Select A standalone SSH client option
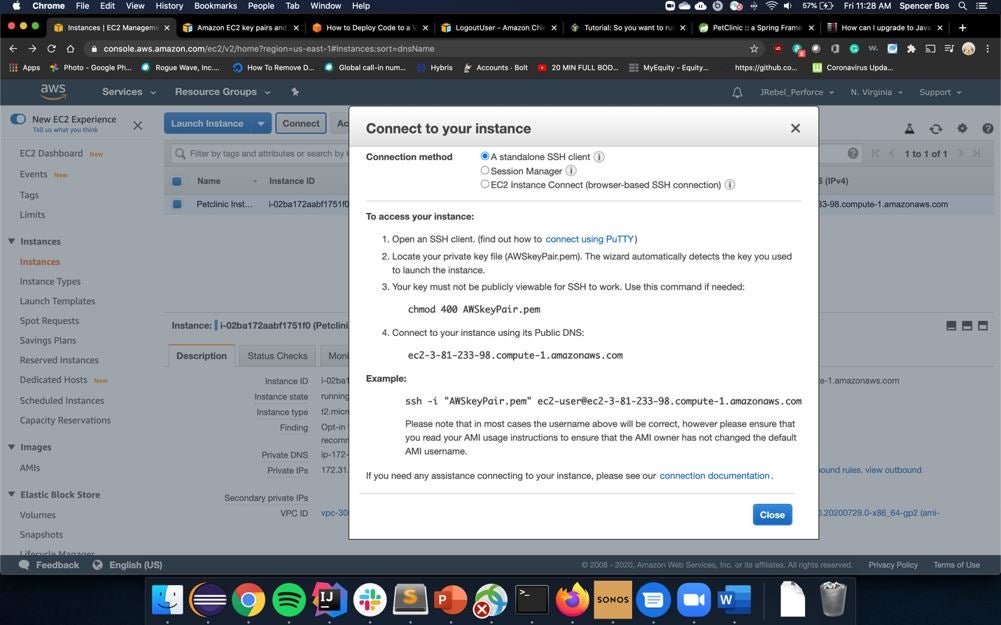The width and height of the screenshot is (1001, 625). coord(485,156)
